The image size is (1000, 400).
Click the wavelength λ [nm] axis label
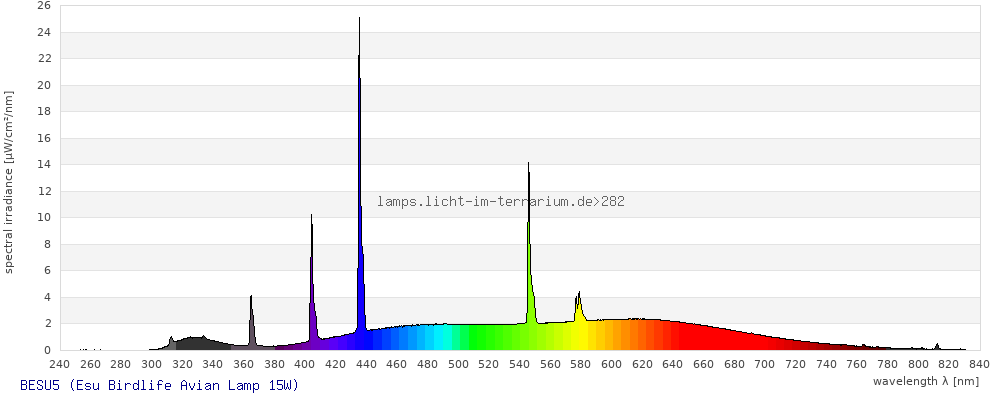(925, 381)
